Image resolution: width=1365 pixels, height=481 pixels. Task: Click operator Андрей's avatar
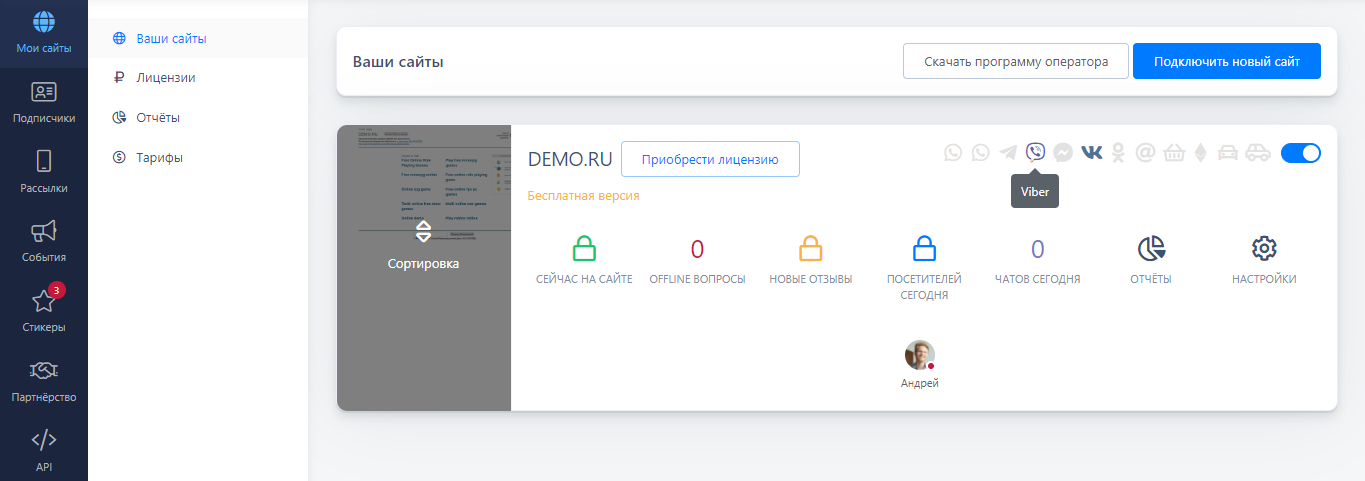click(x=919, y=355)
